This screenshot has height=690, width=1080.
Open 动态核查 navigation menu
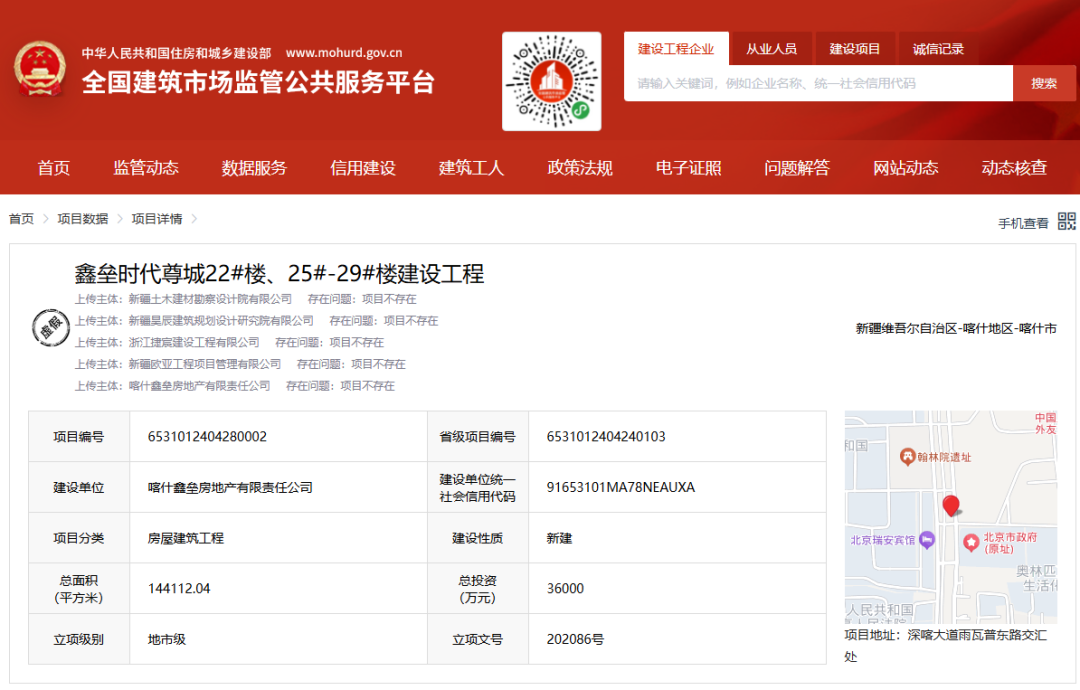click(1015, 168)
